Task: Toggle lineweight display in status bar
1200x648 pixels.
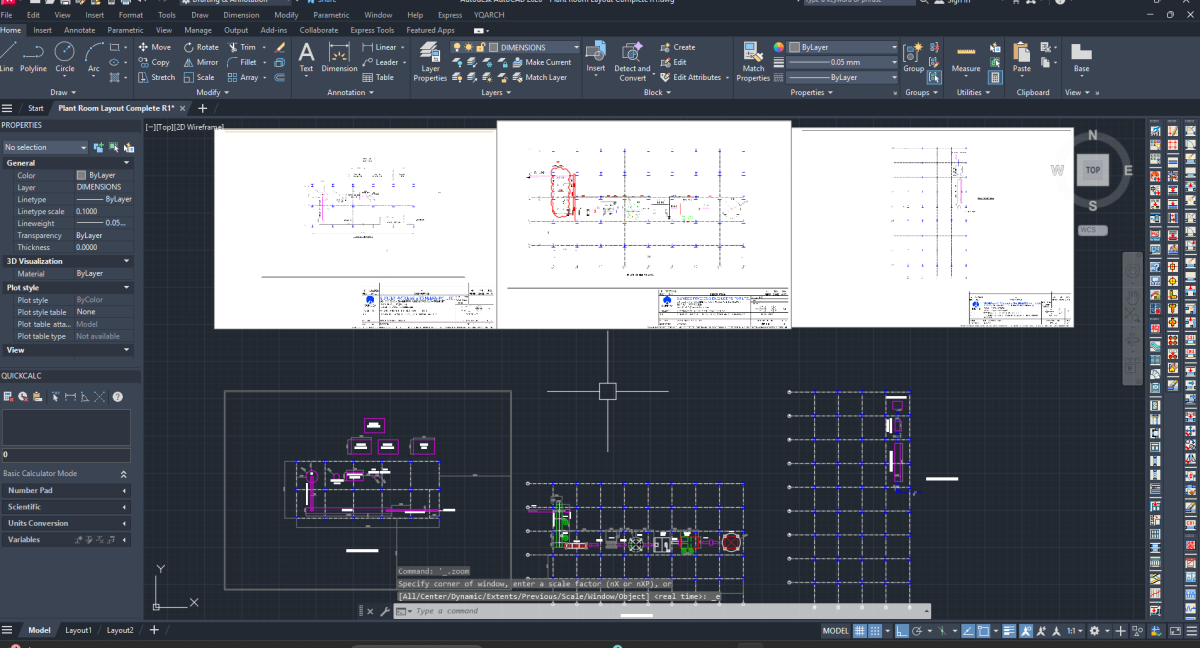Action: [x=1007, y=631]
